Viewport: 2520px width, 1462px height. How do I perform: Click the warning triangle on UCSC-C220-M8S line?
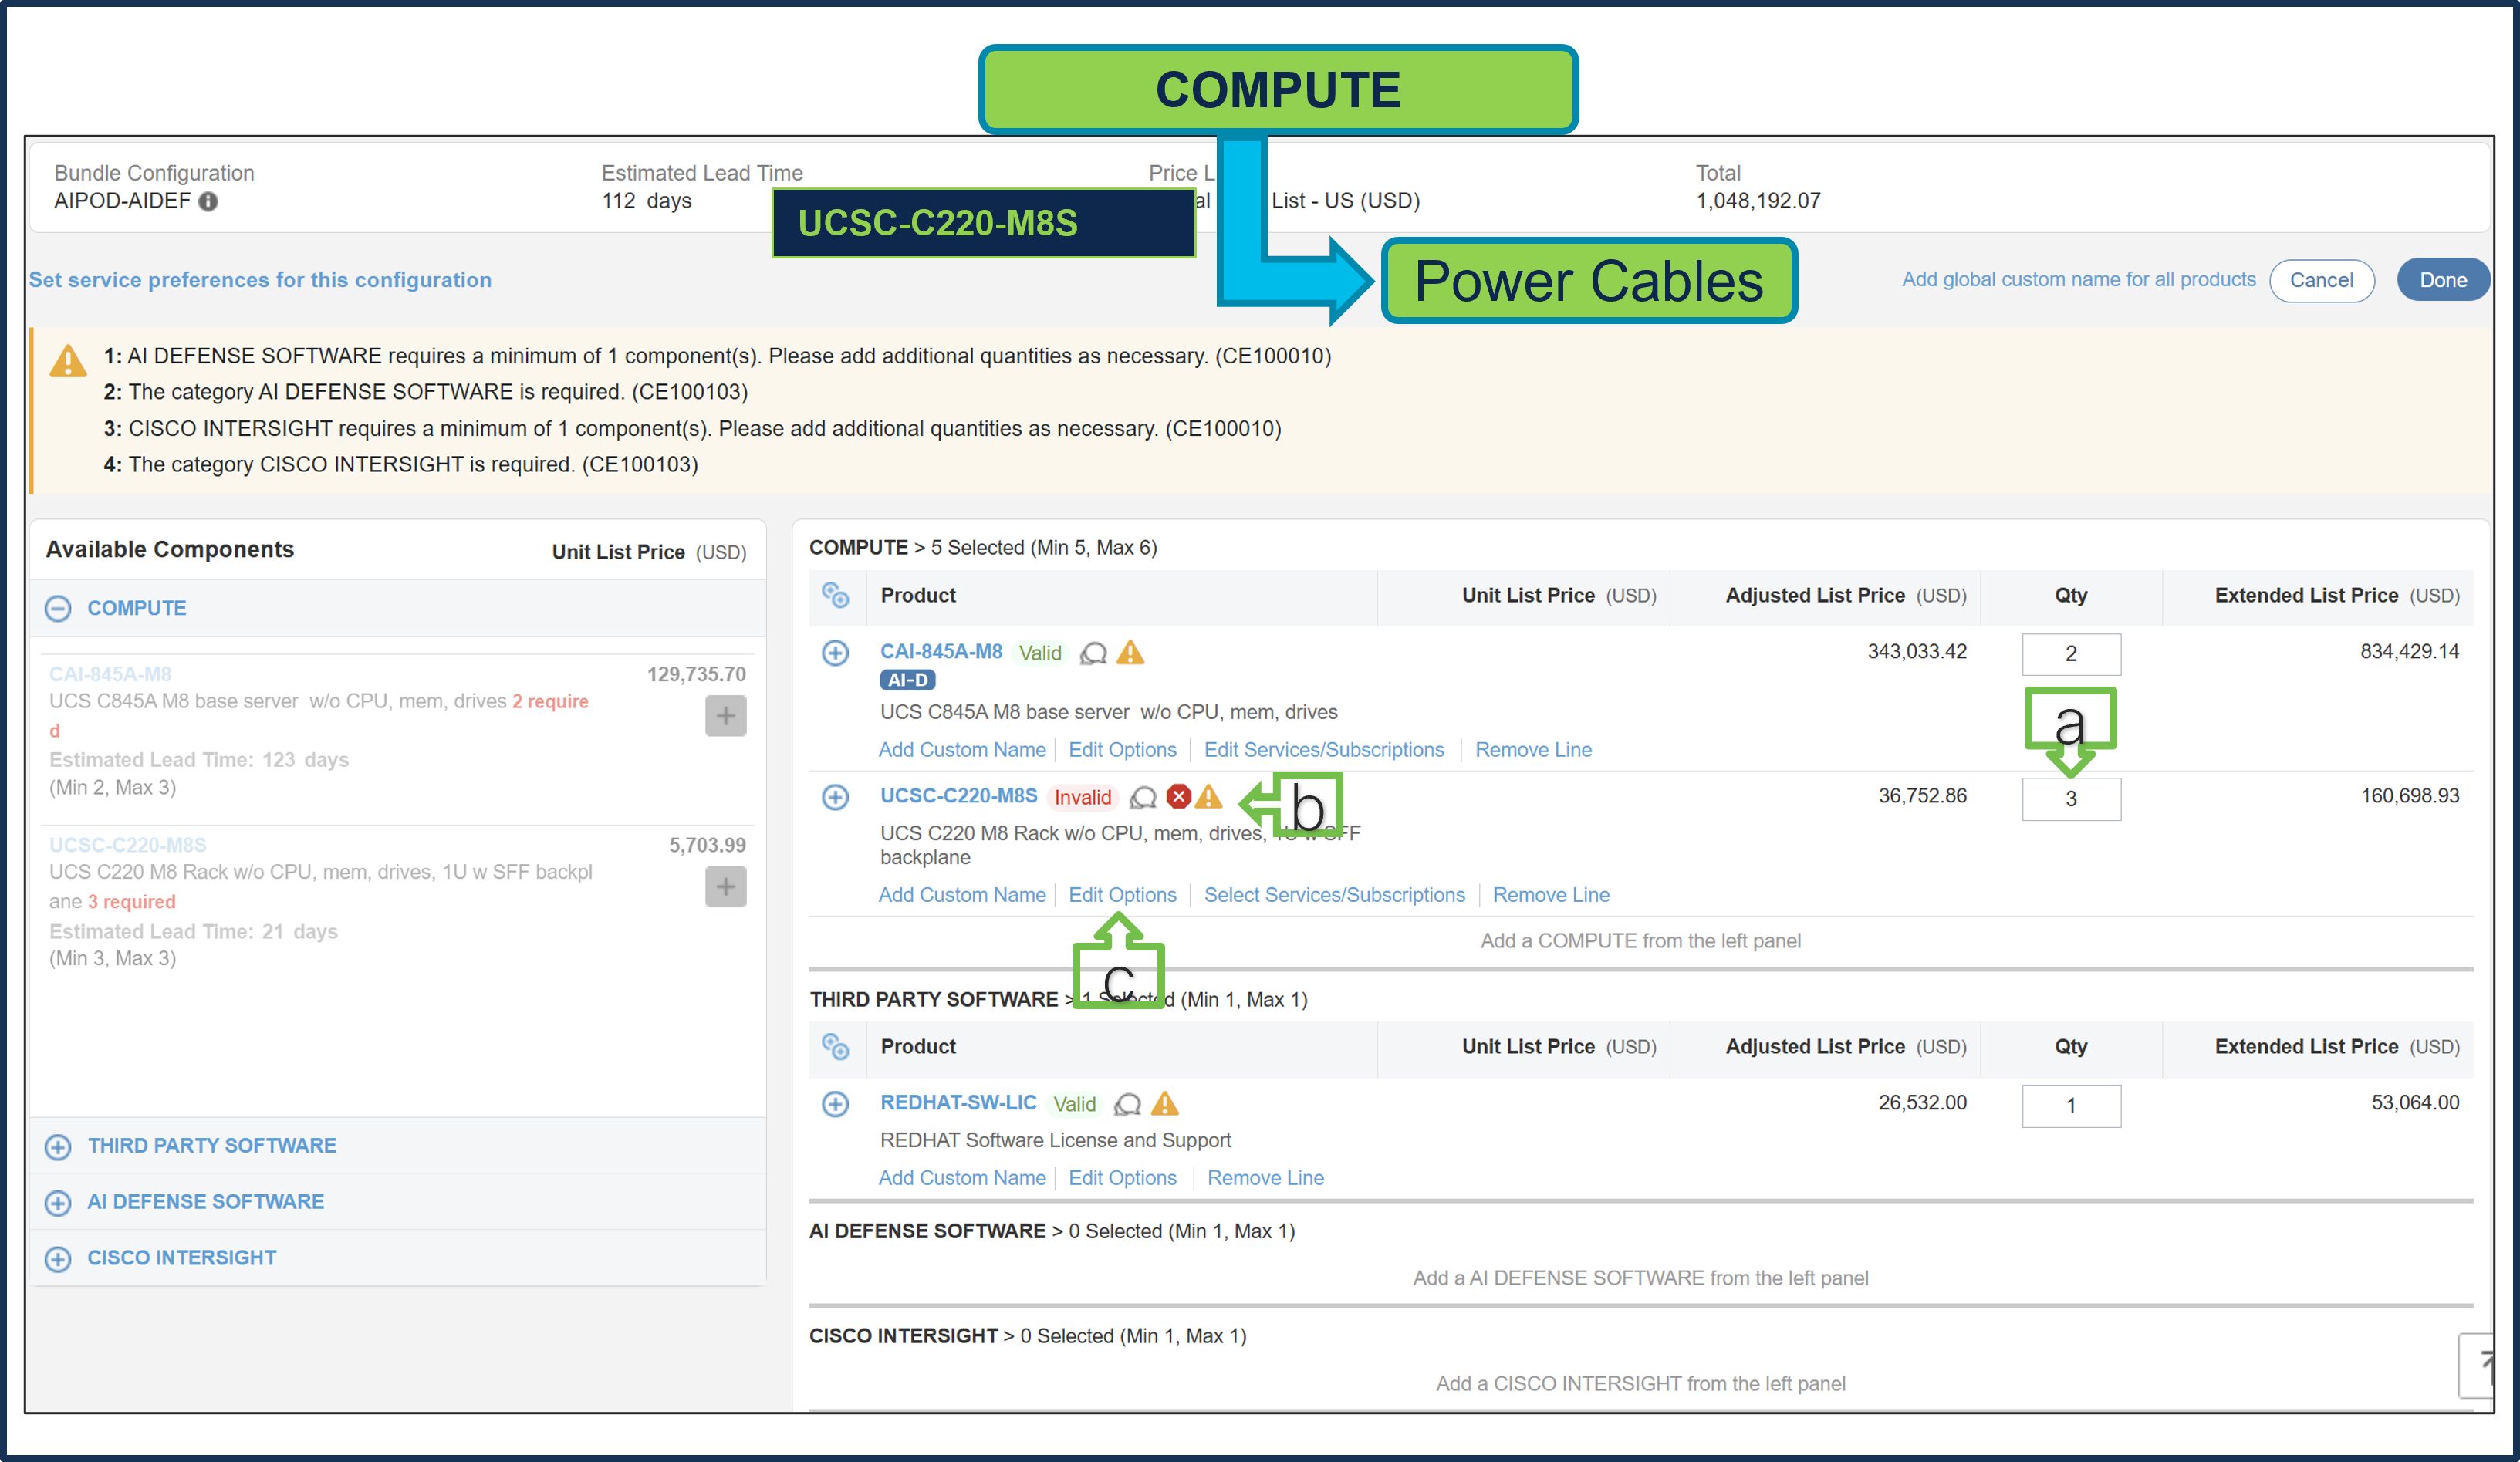tap(1211, 797)
